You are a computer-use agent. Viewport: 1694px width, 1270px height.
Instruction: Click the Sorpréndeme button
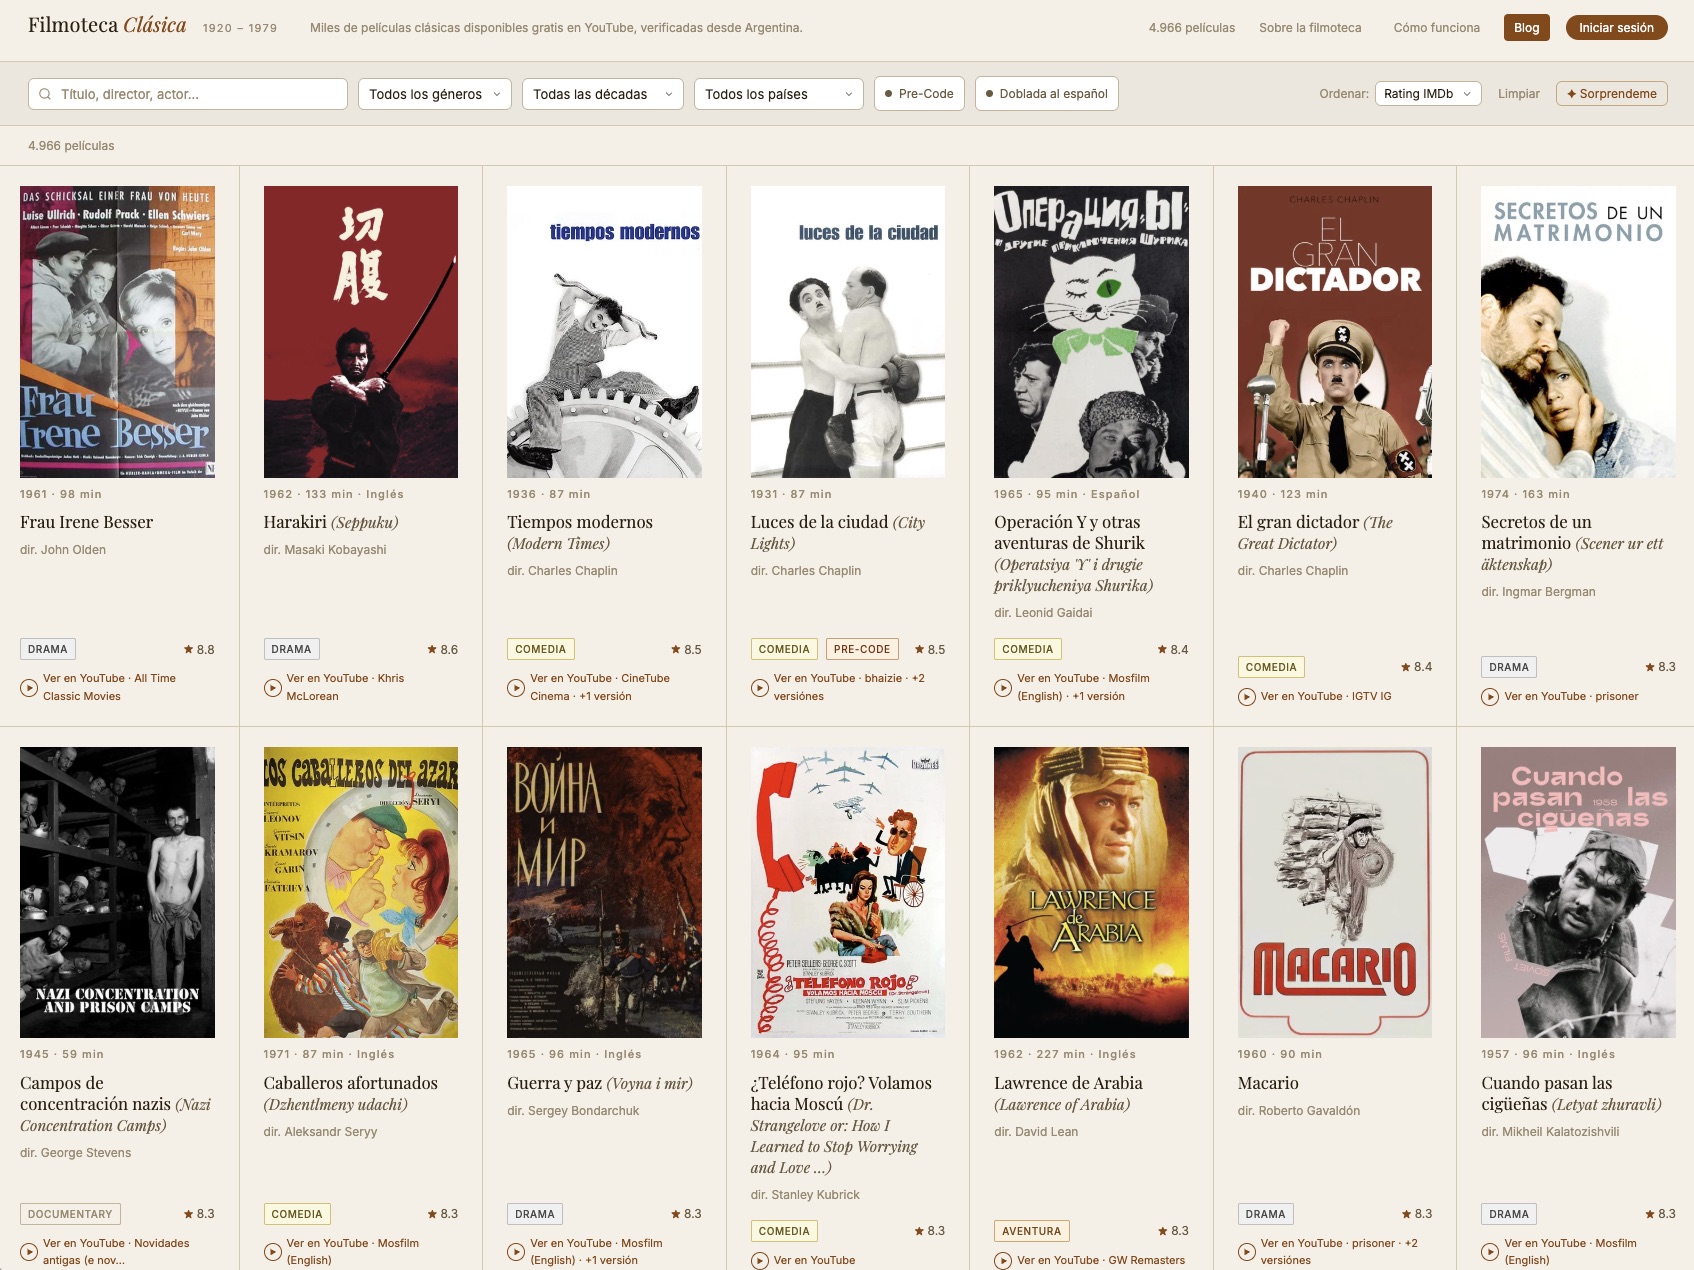pos(1612,94)
